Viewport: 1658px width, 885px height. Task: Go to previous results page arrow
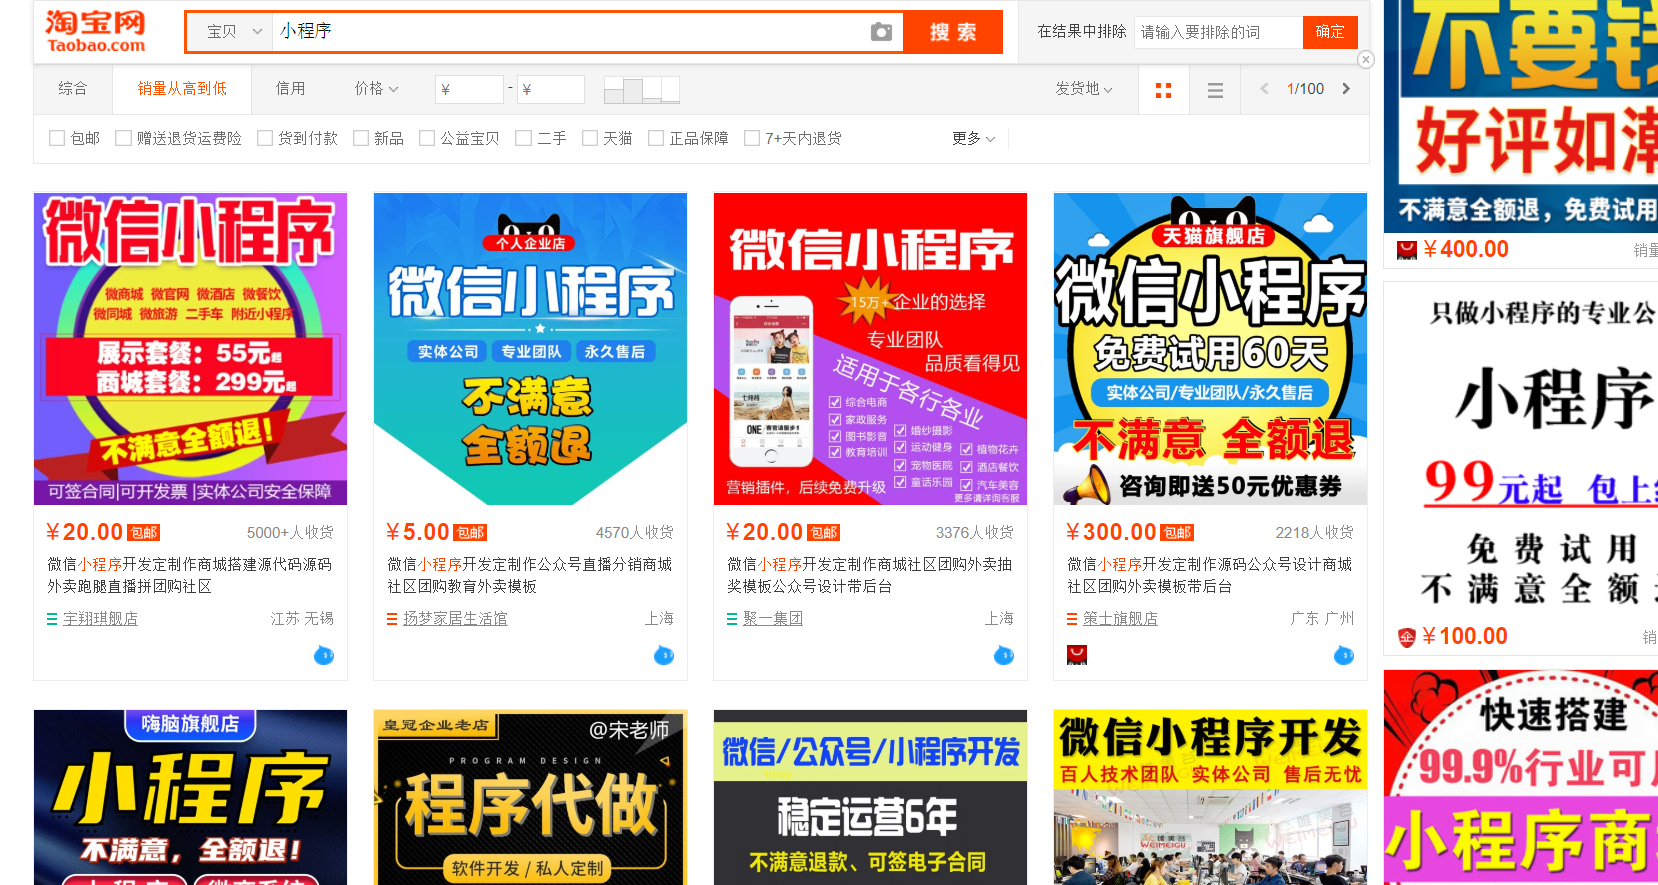1264,89
